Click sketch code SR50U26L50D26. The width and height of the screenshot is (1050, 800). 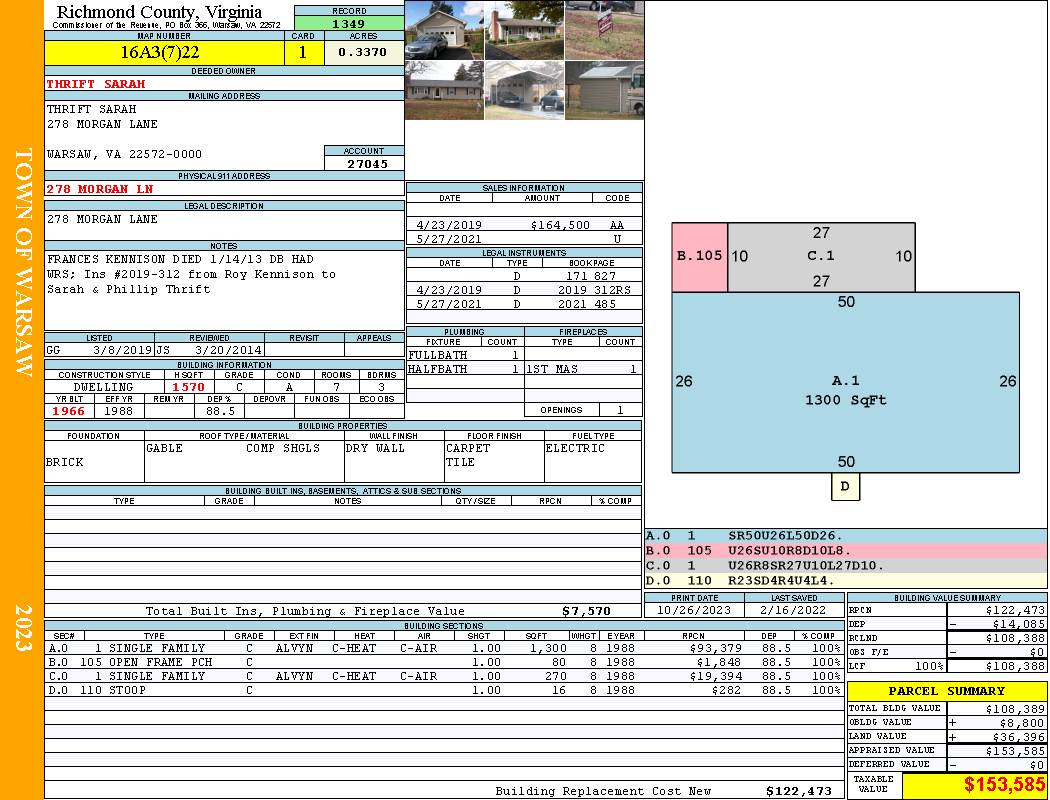pos(785,536)
